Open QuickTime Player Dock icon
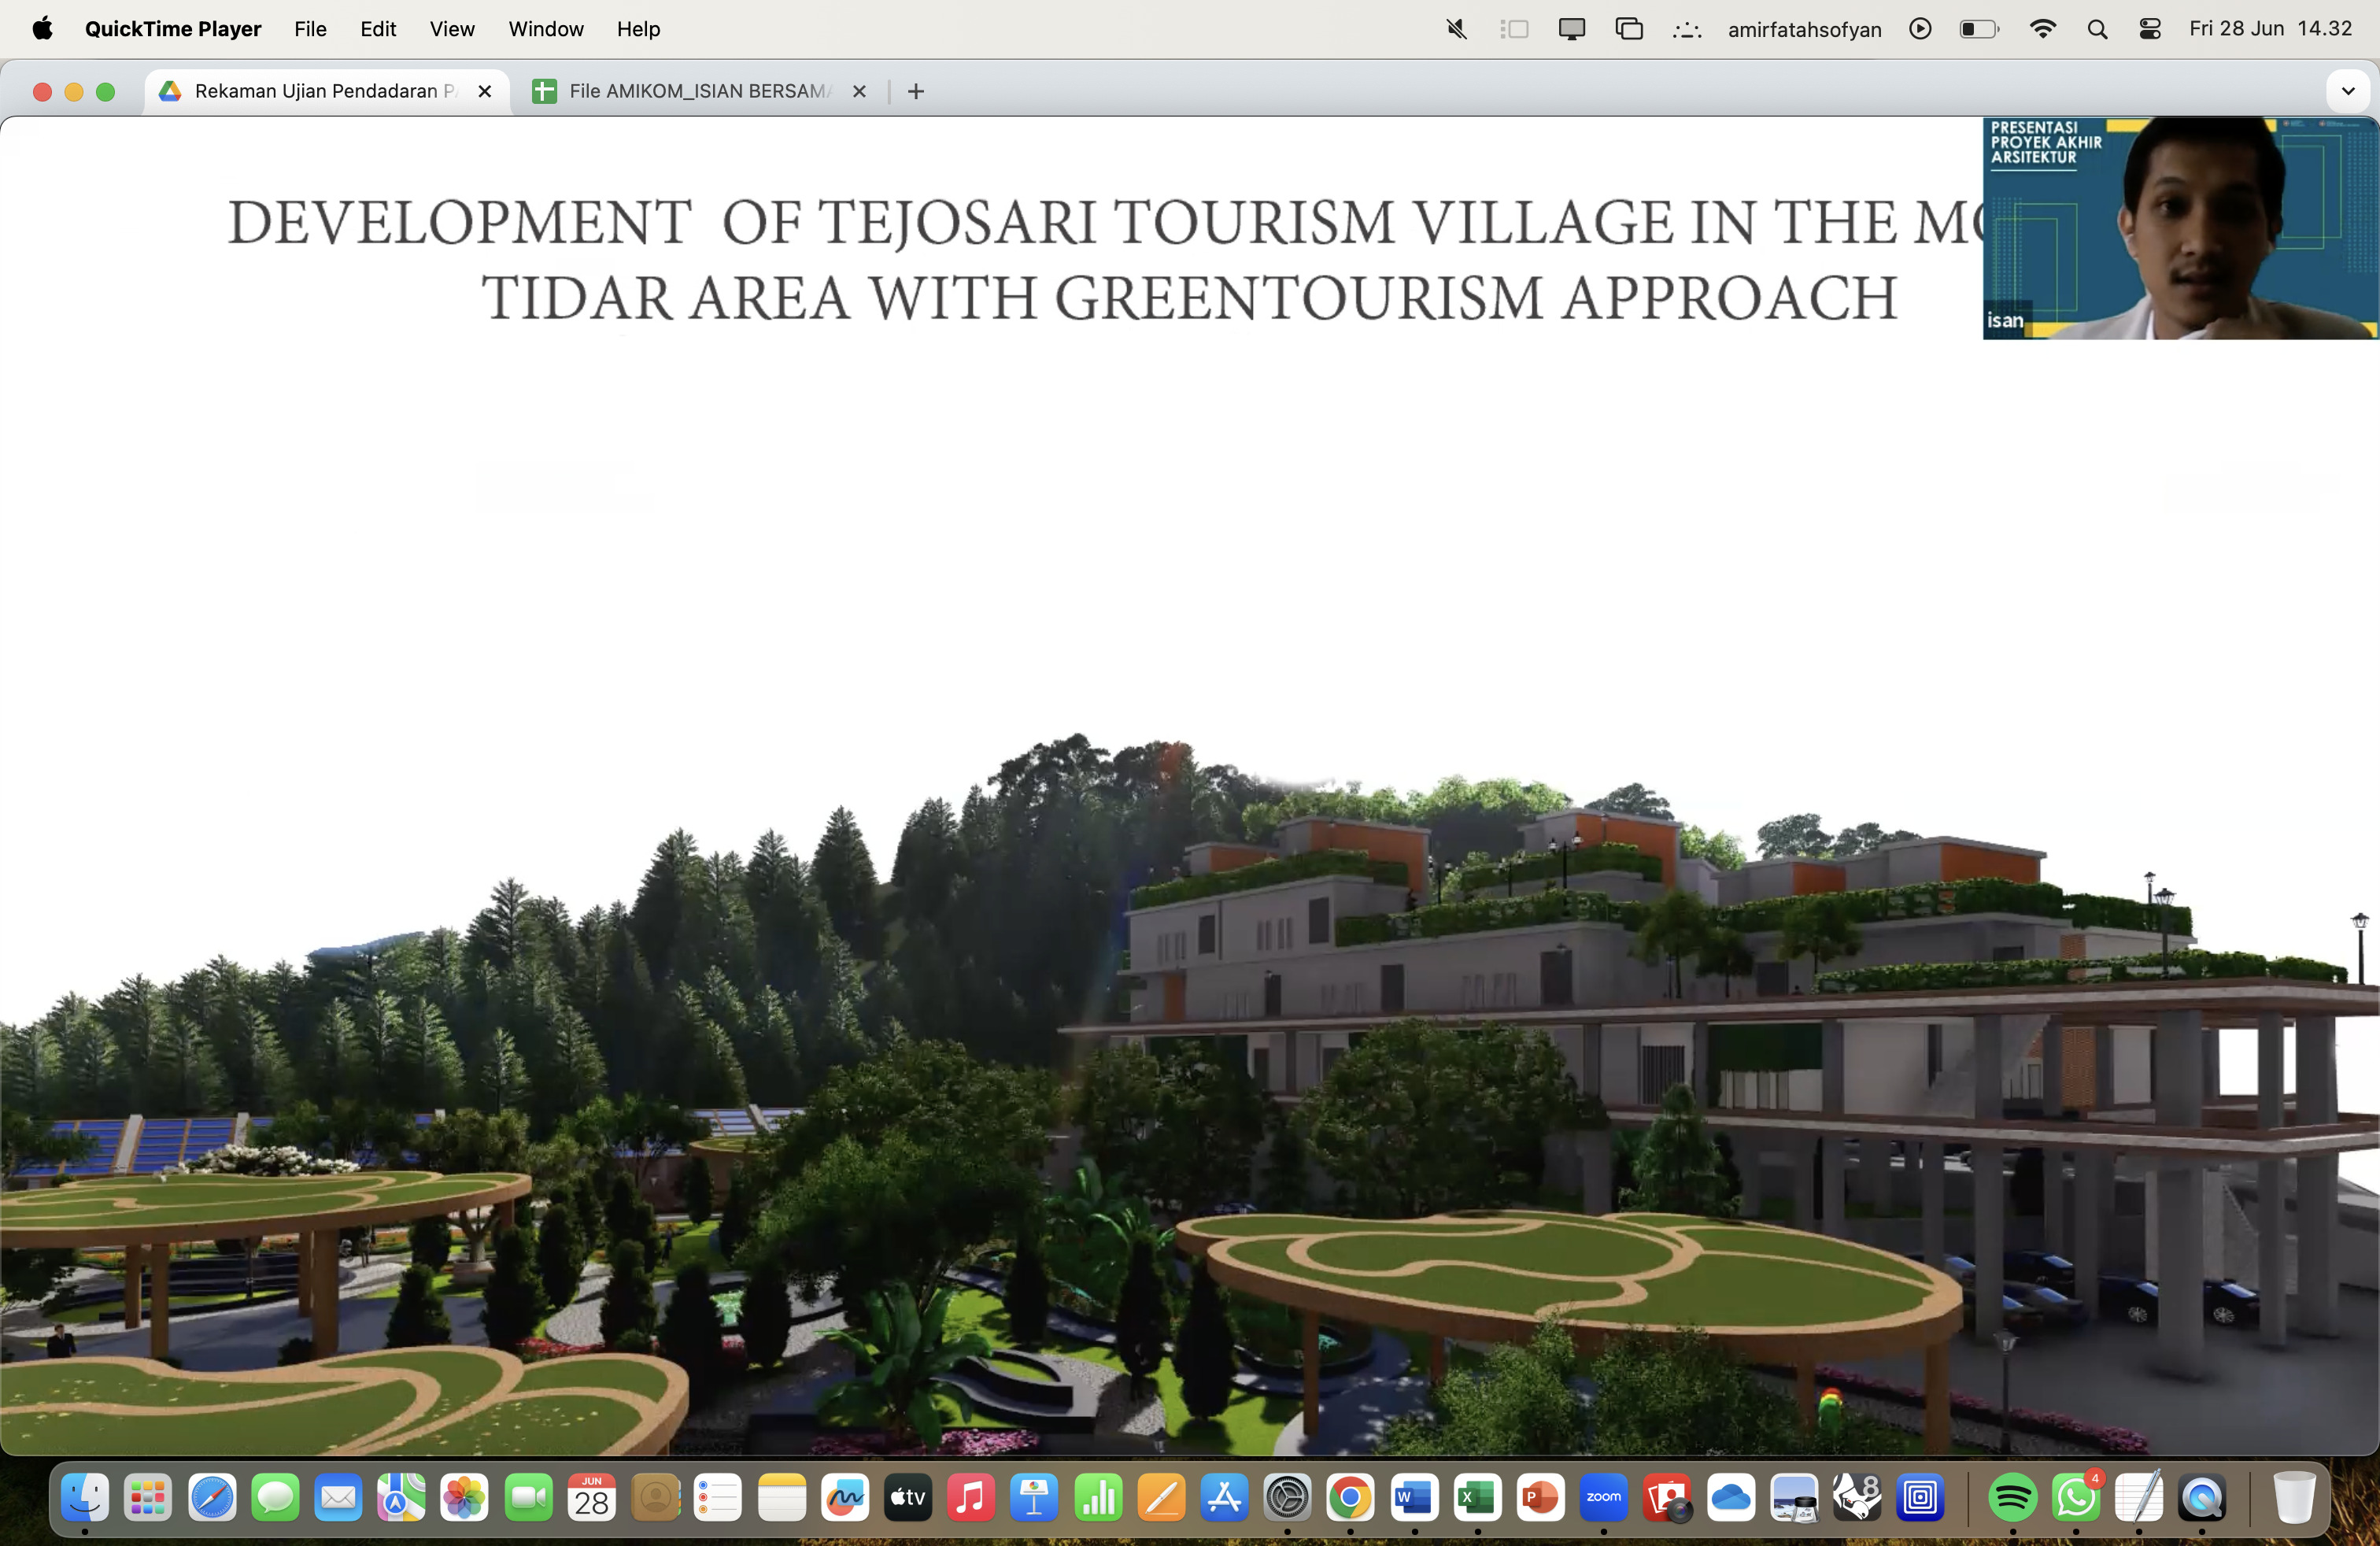This screenshot has height=1546, width=2380. [x=2201, y=1497]
